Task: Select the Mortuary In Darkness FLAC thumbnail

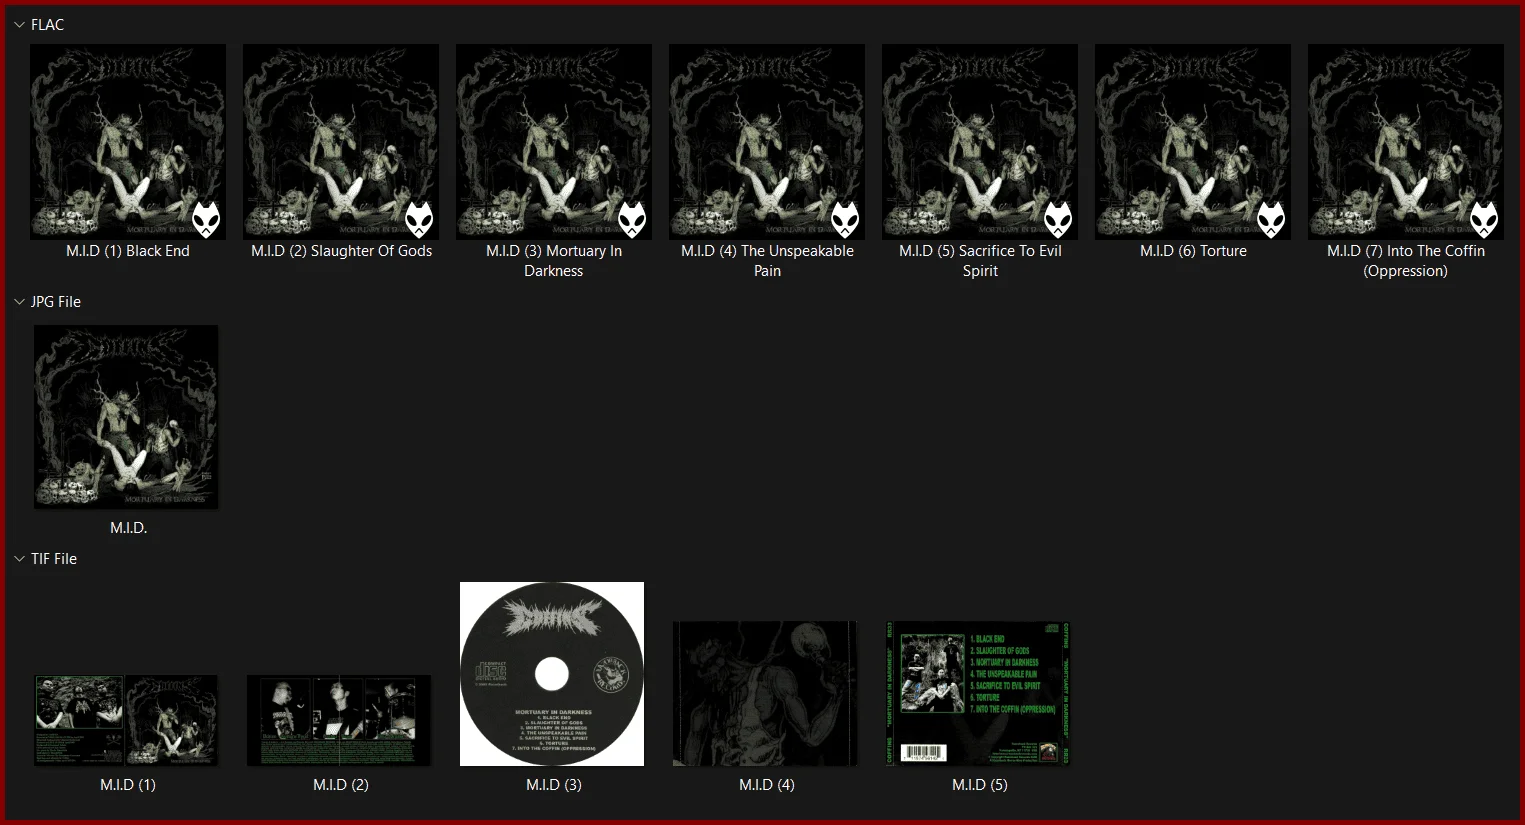Action: point(554,142)
